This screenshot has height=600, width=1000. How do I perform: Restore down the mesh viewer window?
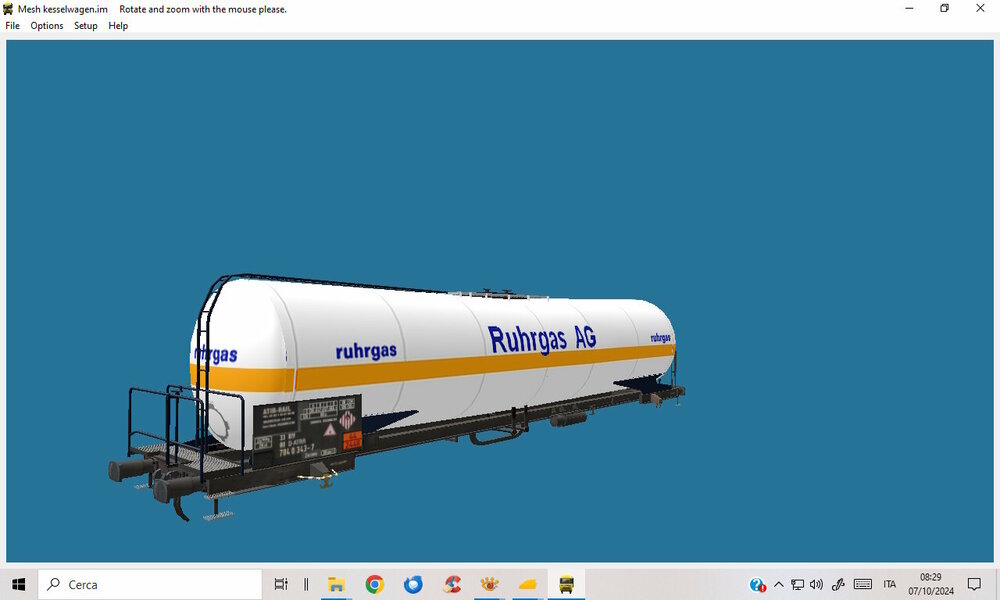[x=945, y=8]
